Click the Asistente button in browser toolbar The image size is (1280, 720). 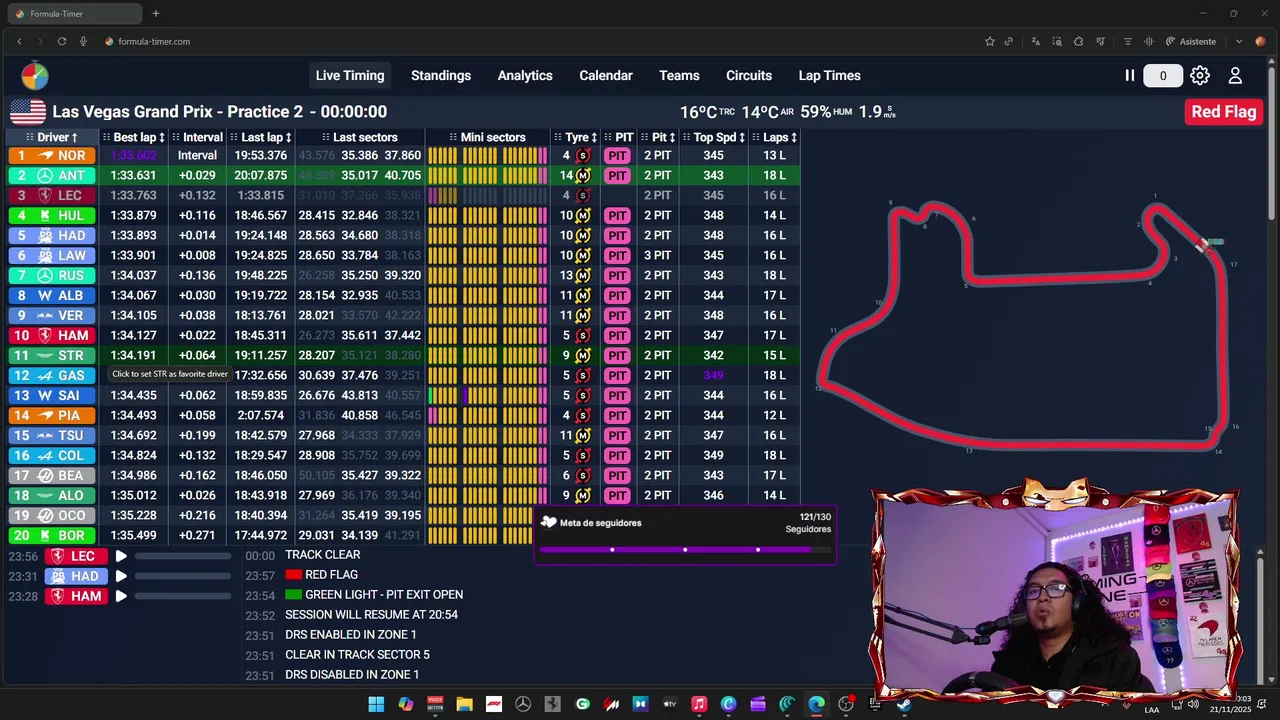coord(1191,41)
